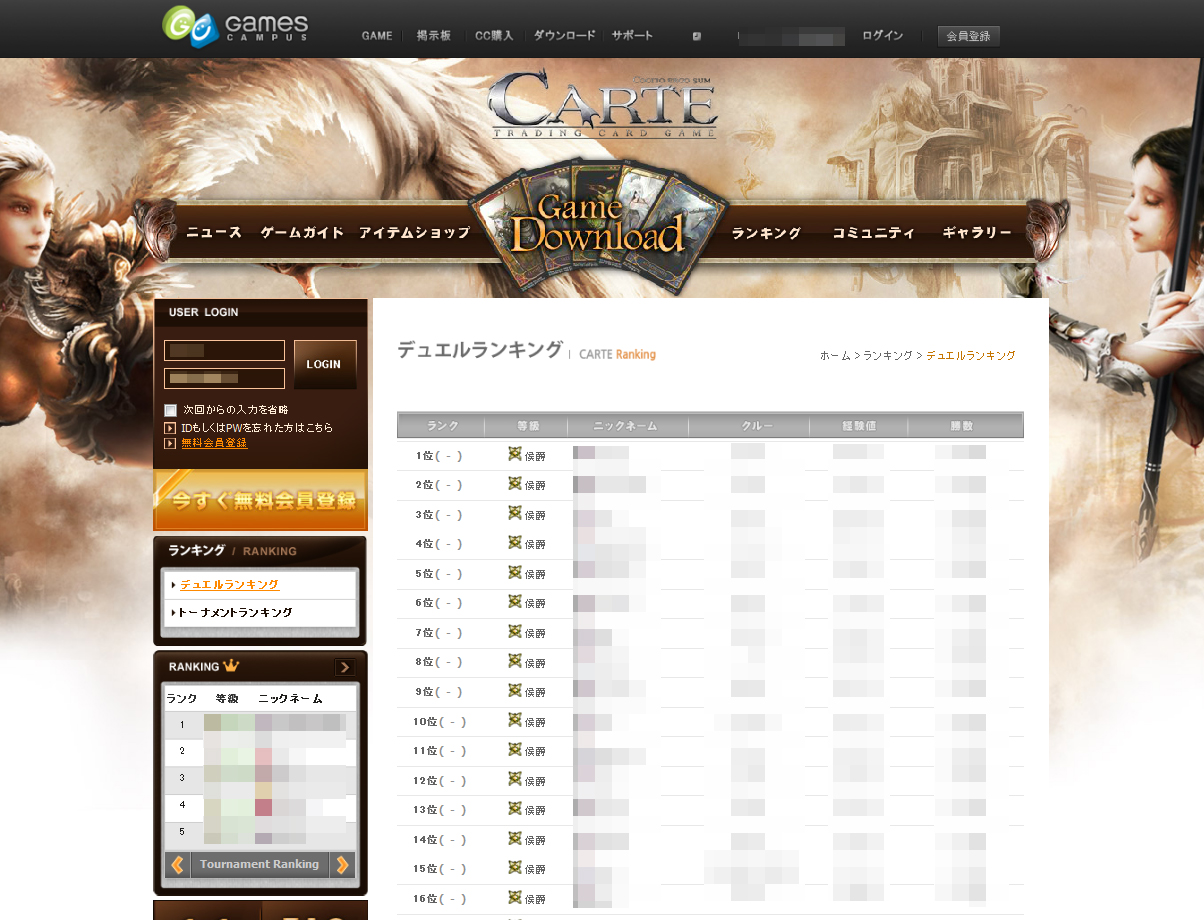The width and height of the screenshot is (1204, 920).
Task: Open the CARTE Trading Card Game logo
Action: pyautogui.click(x=603, y=103)
